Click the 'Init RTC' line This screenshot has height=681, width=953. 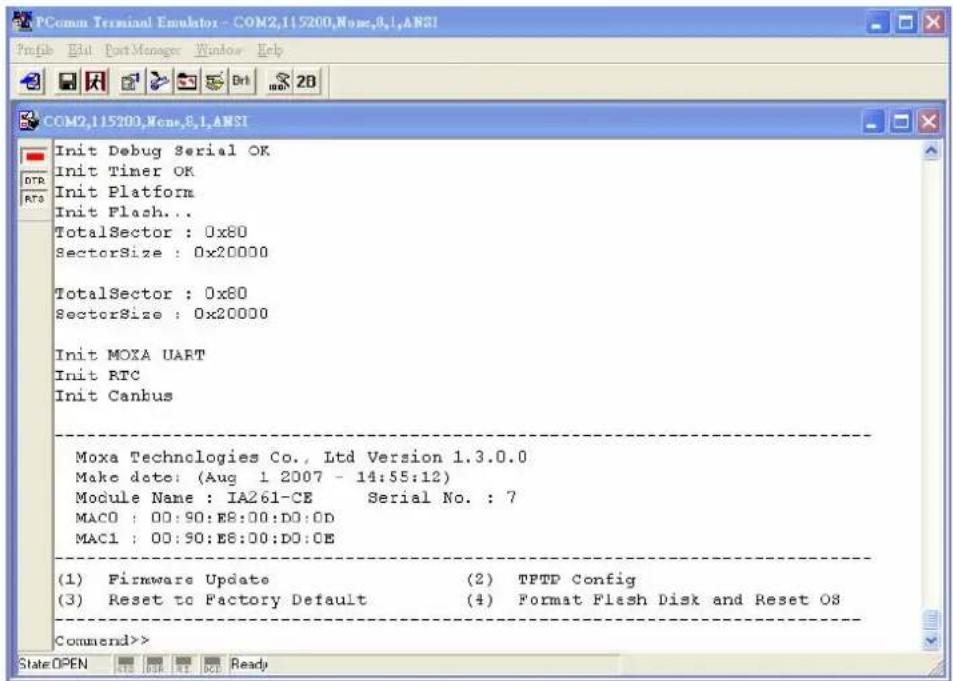(x=97, y=376)
